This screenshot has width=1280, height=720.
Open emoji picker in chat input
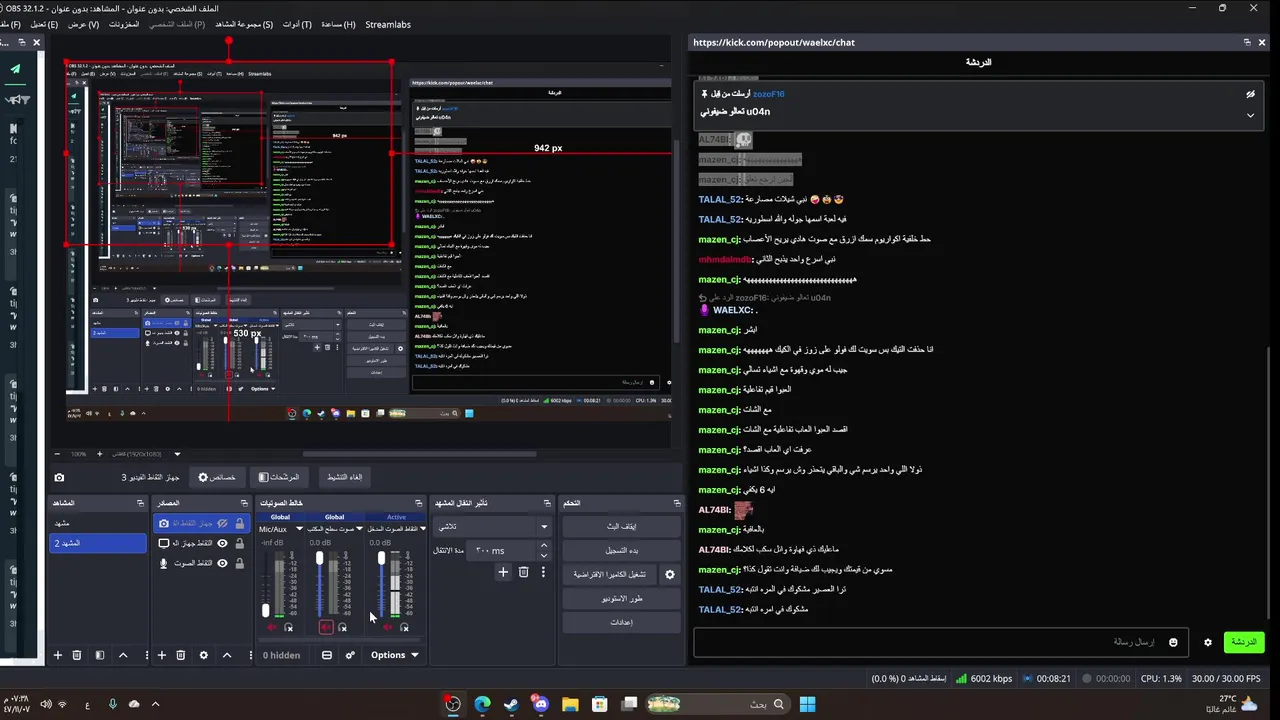(x=1173, y=642)
